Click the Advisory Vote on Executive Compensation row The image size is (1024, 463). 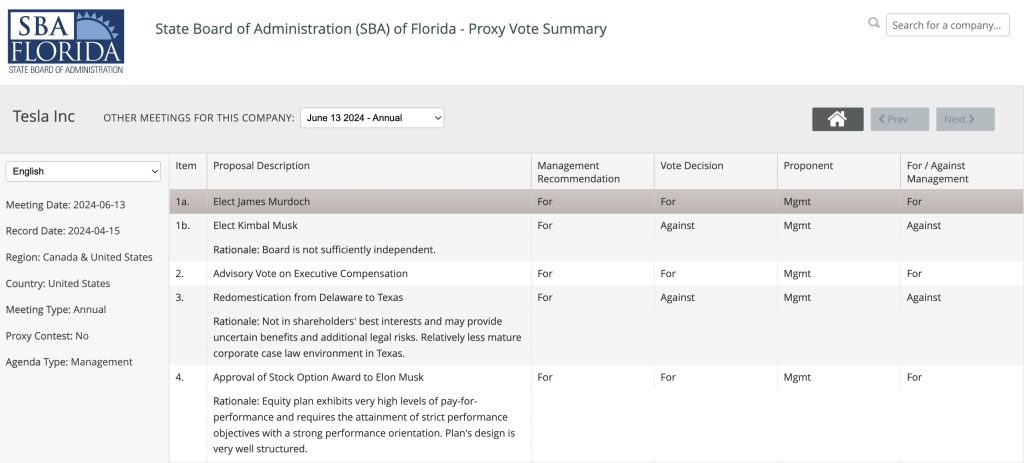coord(596,274)
